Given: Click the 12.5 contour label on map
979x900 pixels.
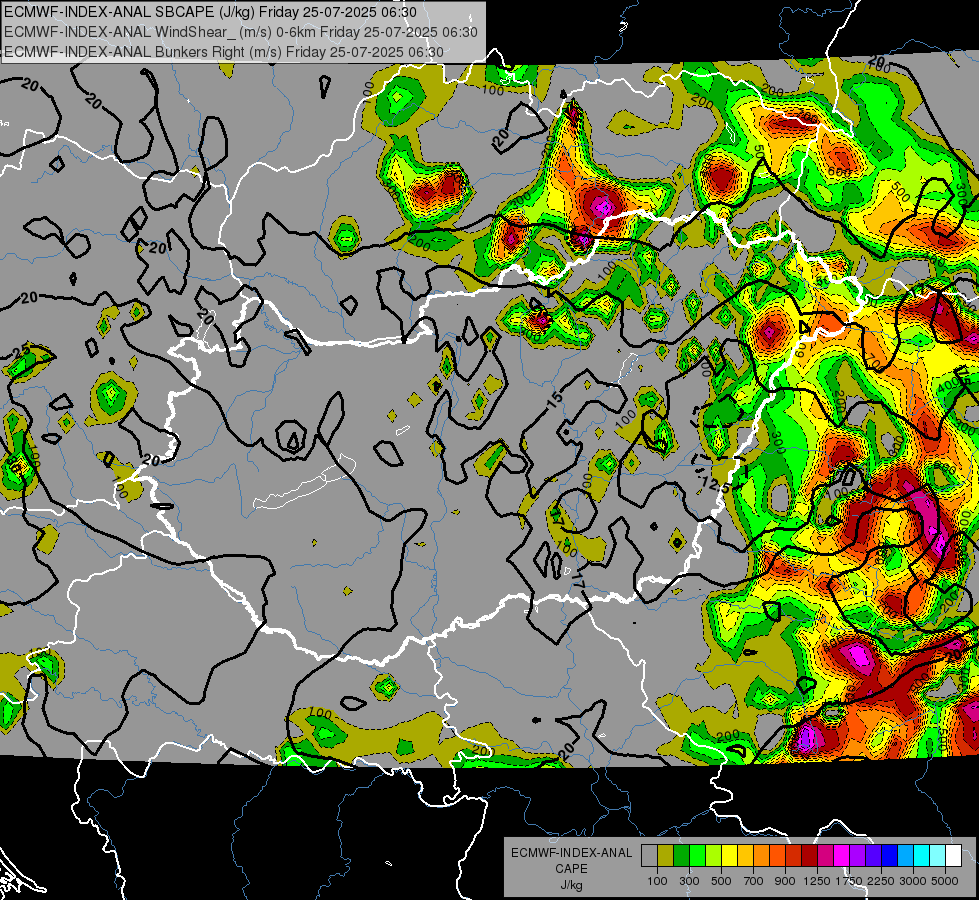Looking at the screenshot, I should click(x=715, y=483).
